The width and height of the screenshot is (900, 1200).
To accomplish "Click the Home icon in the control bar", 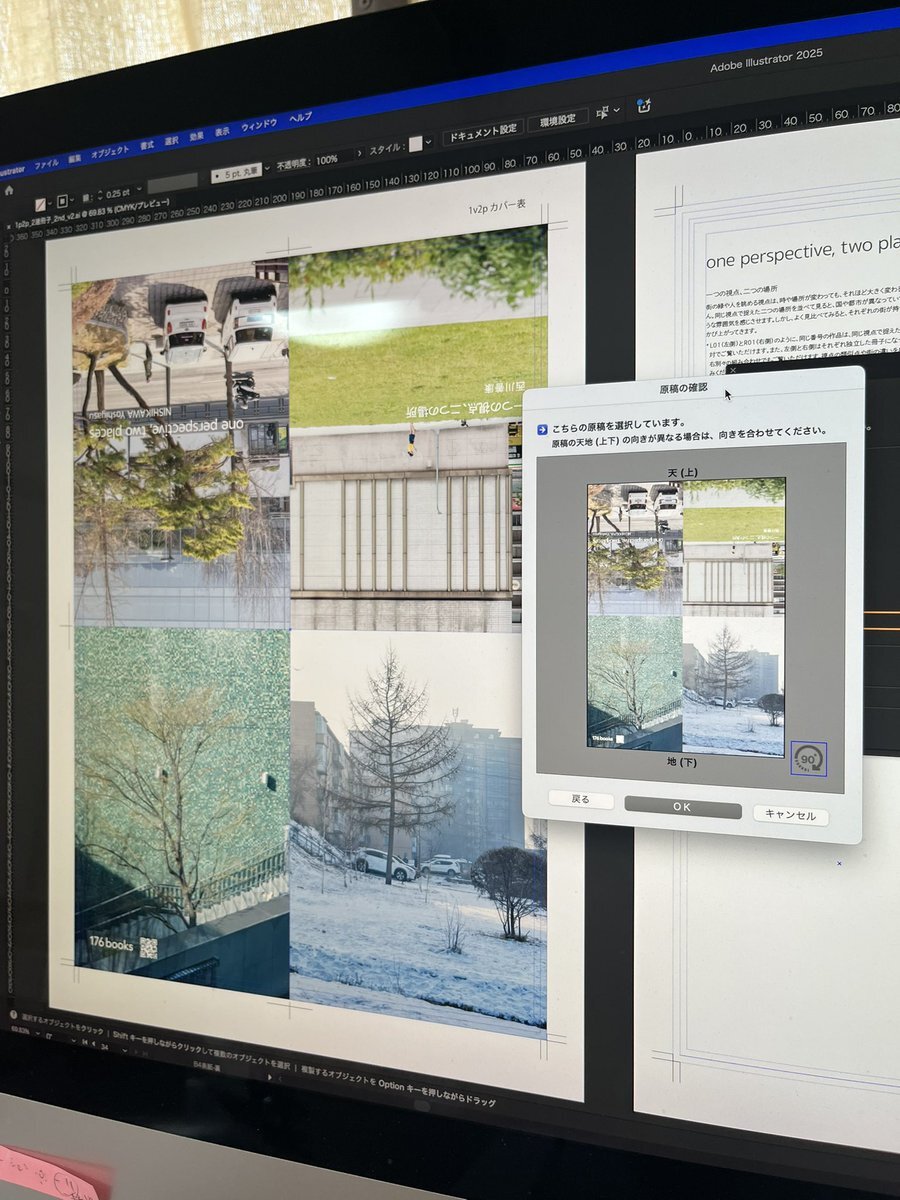I will (9, 189).
